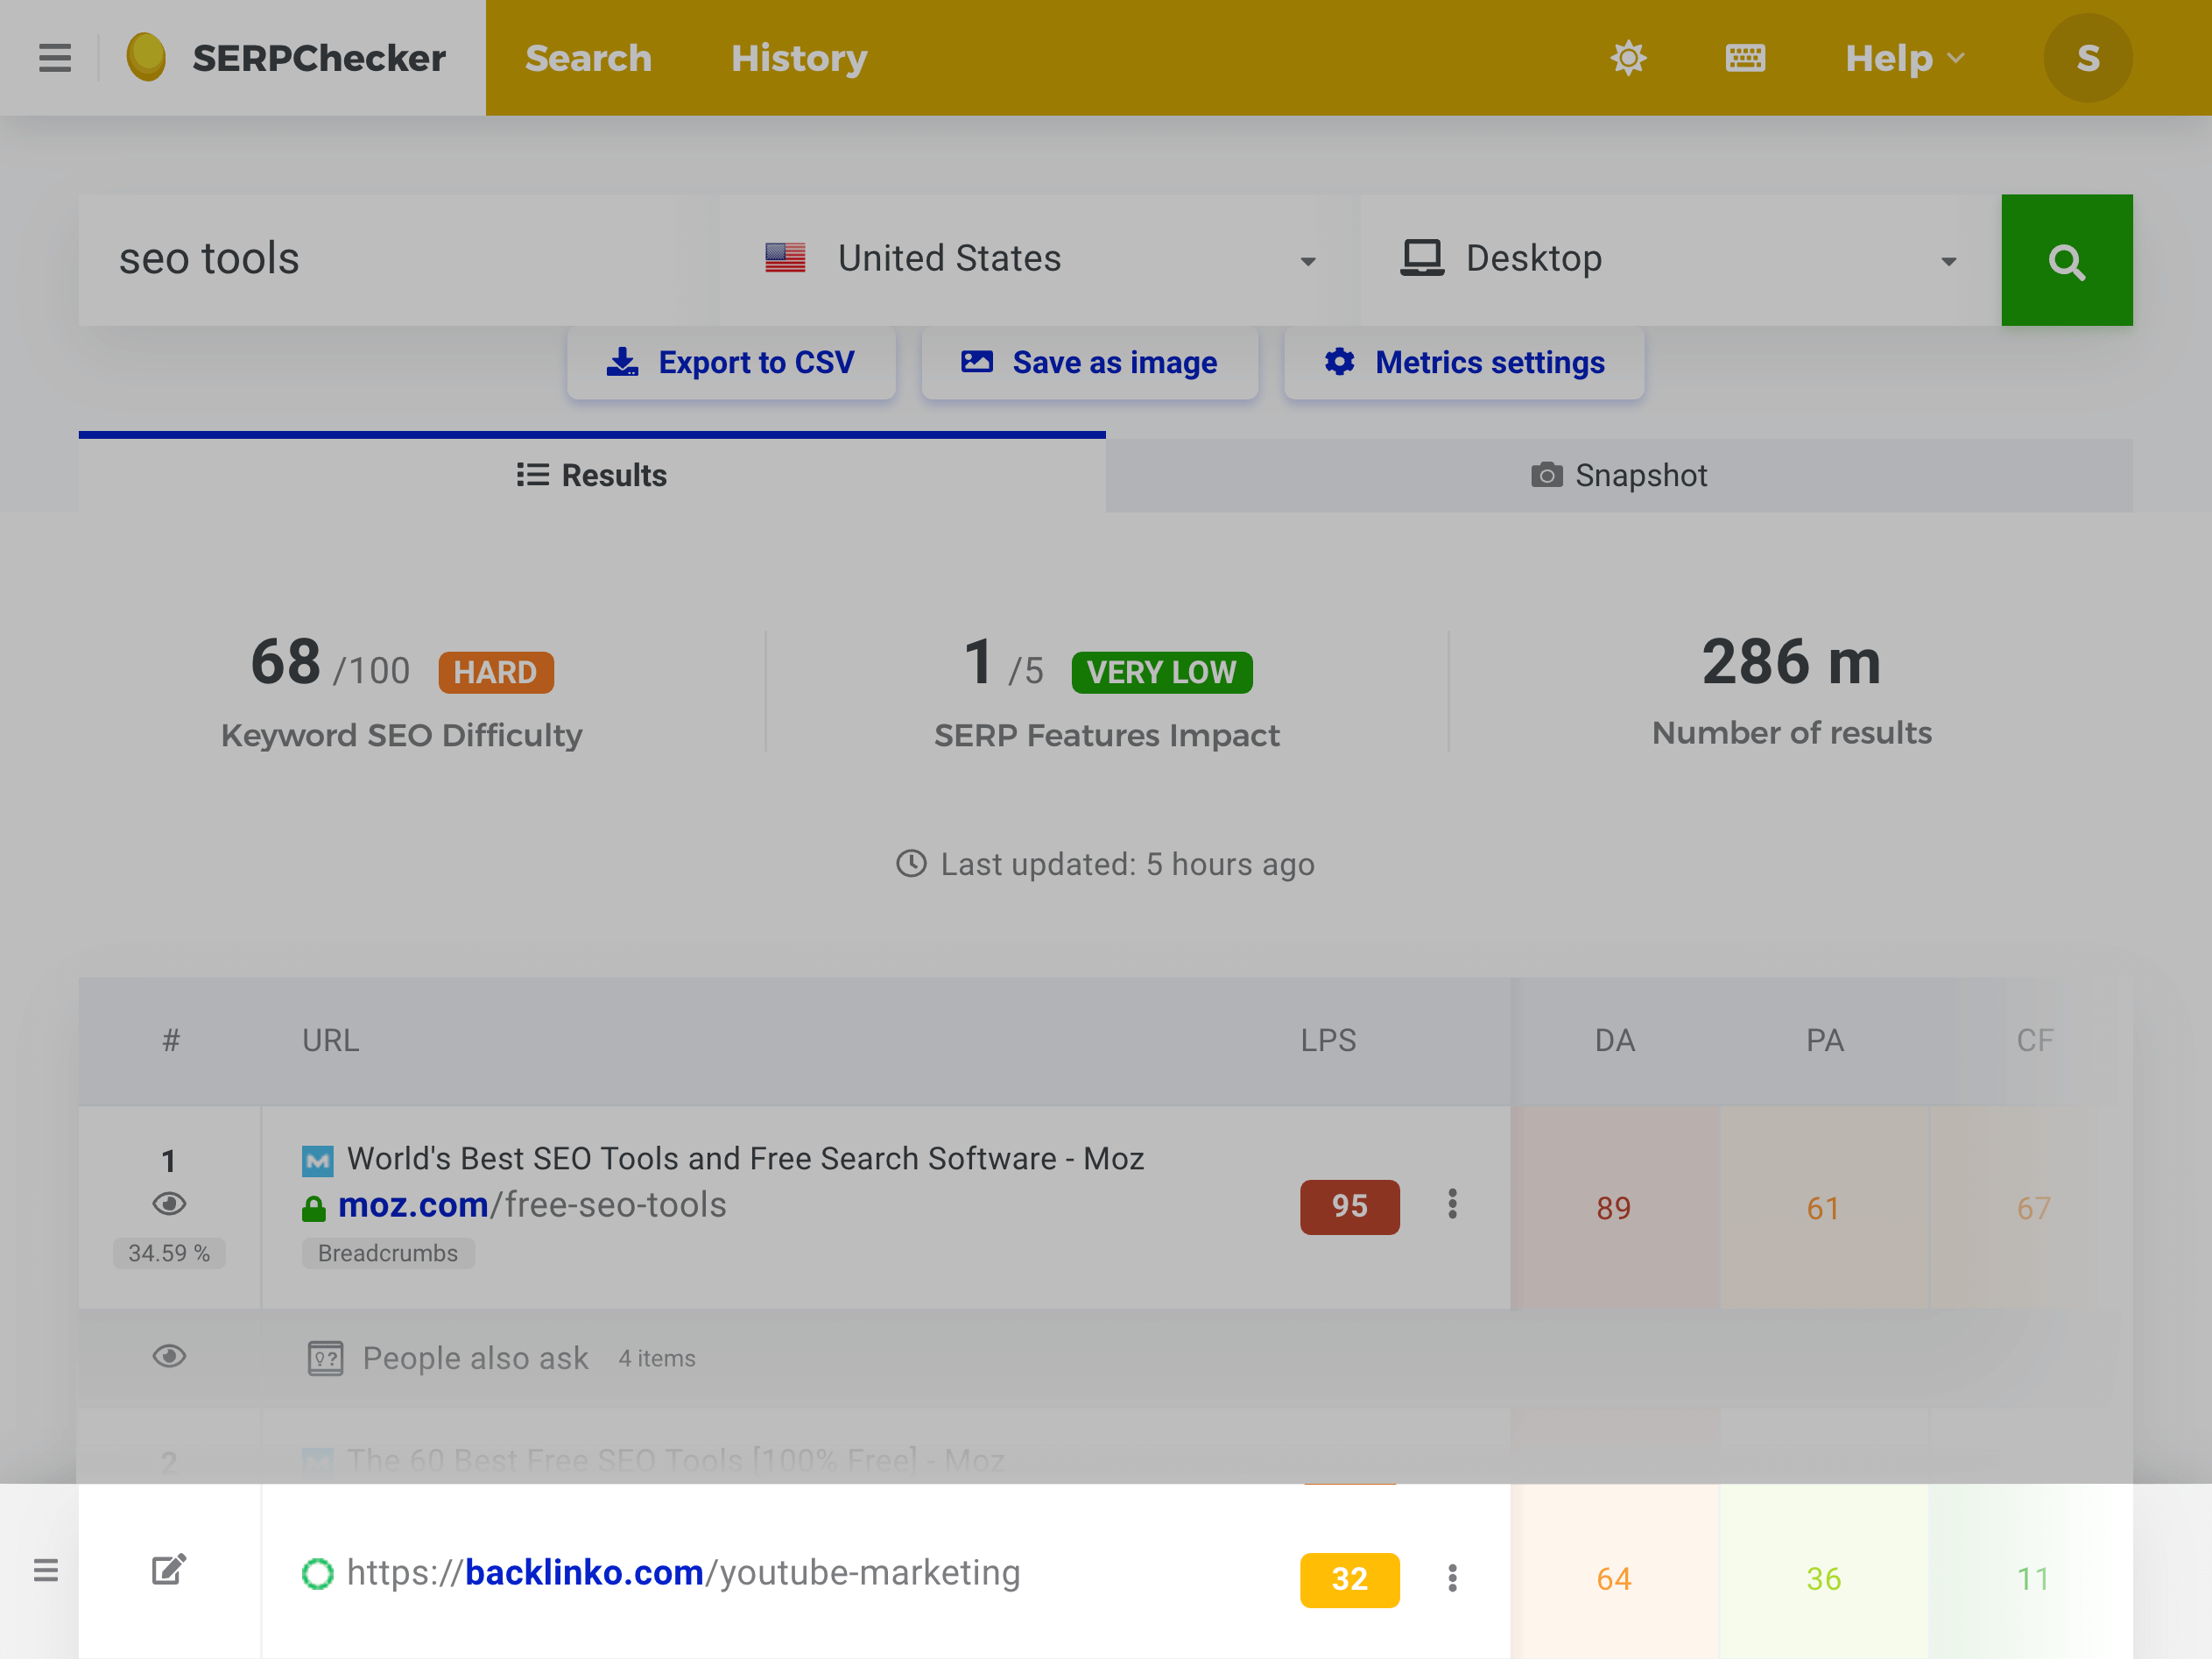Go to the History tab
Viewport: 2212px width, 1659px height.
pos(799,58)
